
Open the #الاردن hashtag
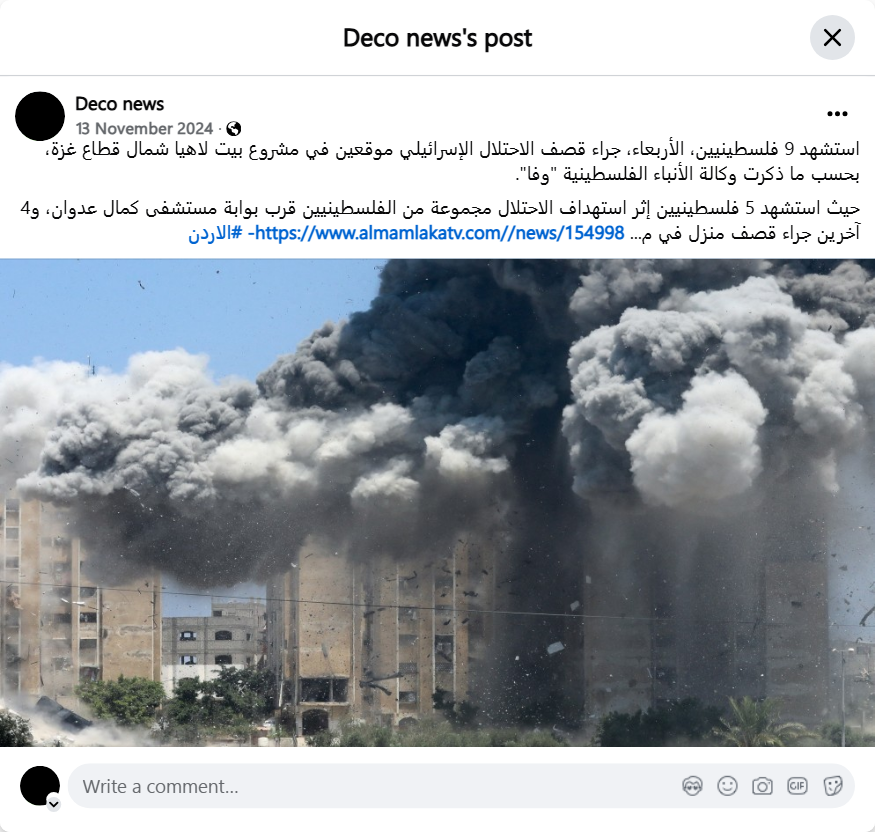(215, 233)
